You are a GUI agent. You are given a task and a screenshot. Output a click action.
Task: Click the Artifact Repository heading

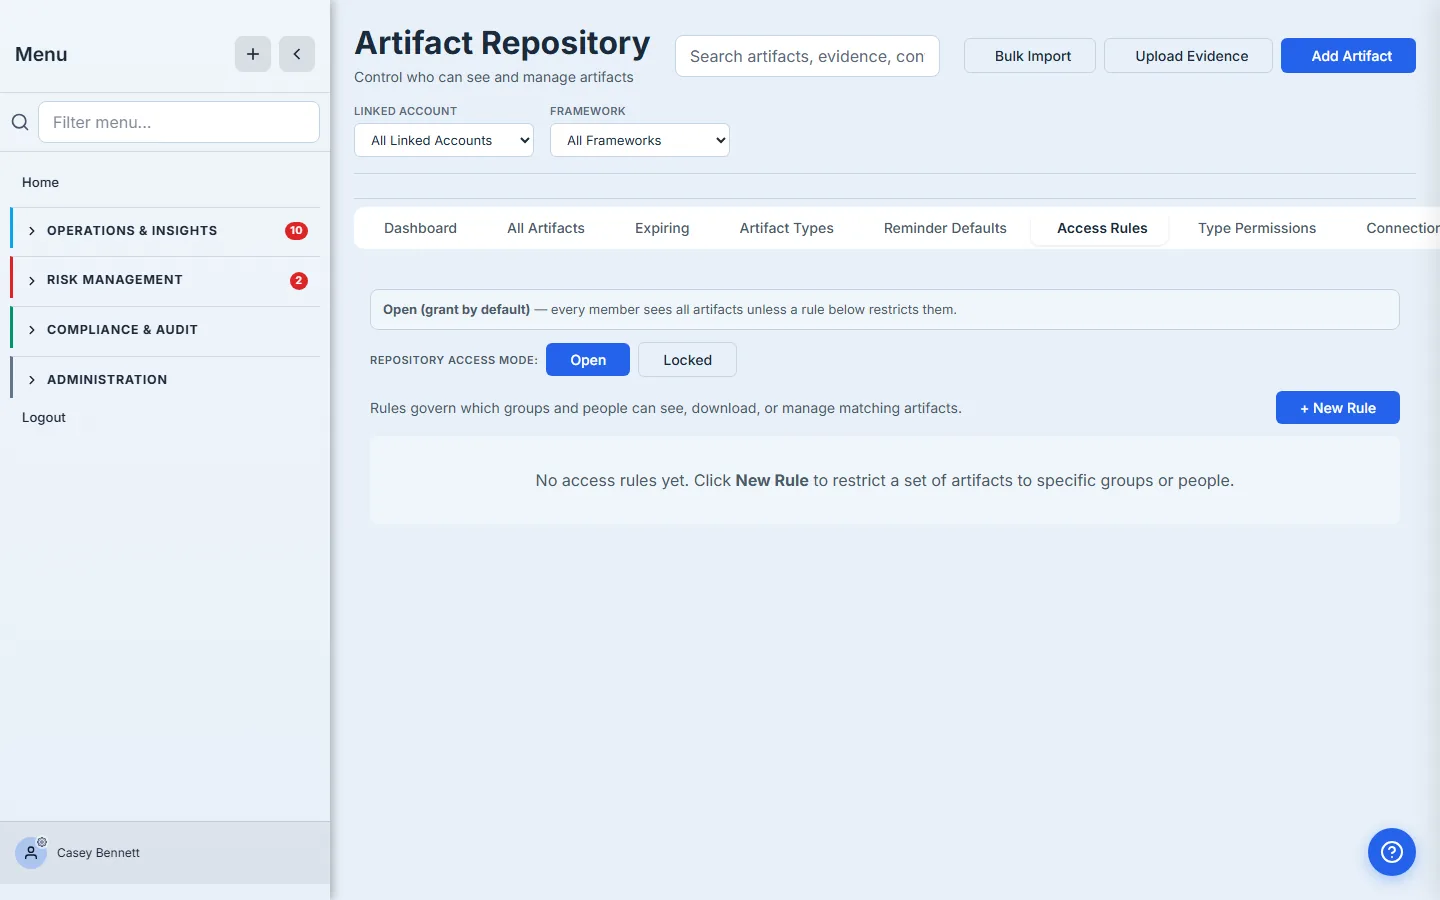[502, 43]
